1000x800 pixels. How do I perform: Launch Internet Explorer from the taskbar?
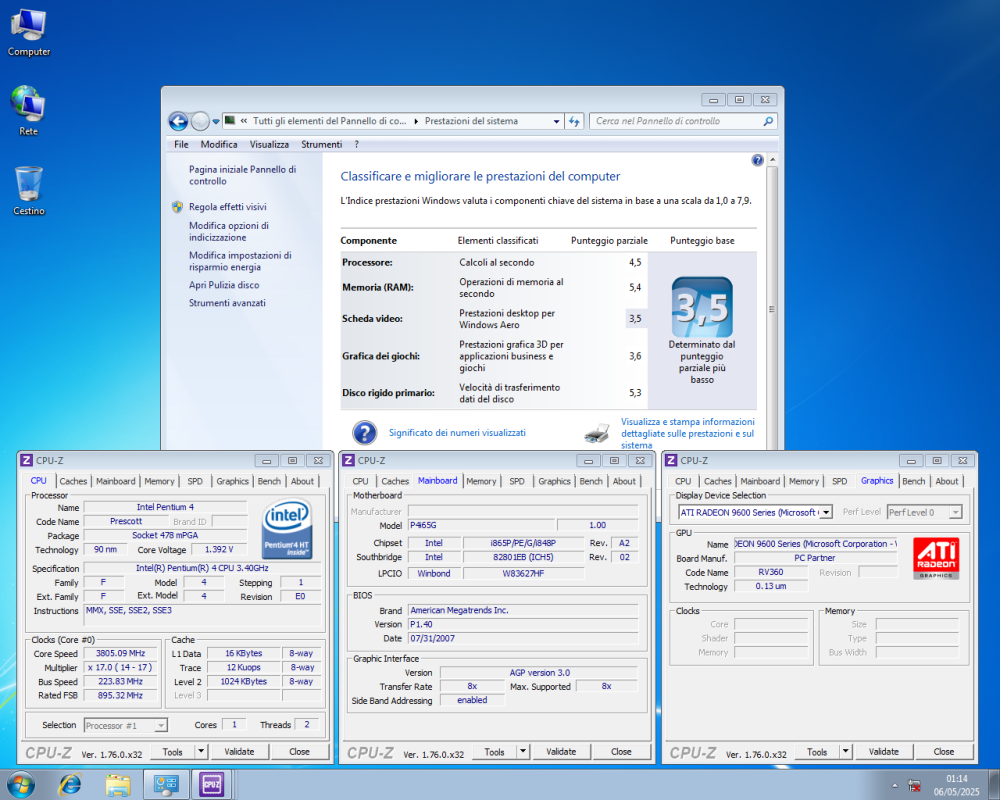(70, 785)
